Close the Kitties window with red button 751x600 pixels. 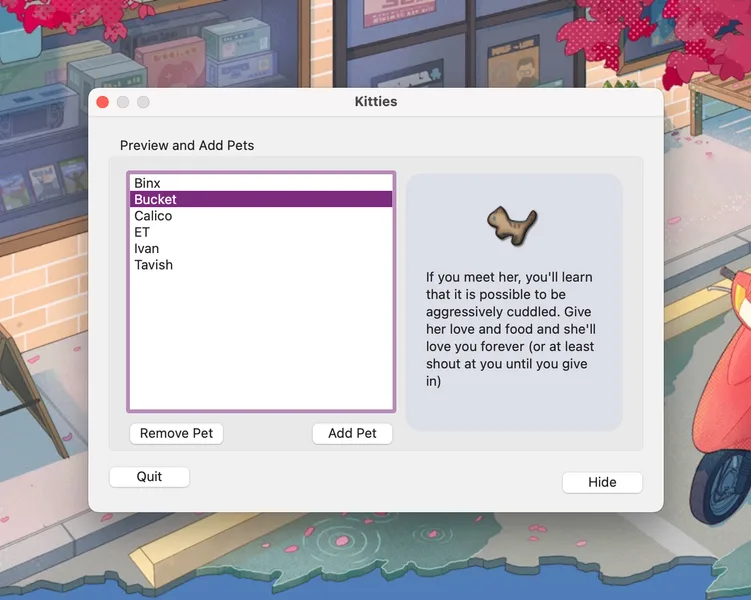click(102, 102)
